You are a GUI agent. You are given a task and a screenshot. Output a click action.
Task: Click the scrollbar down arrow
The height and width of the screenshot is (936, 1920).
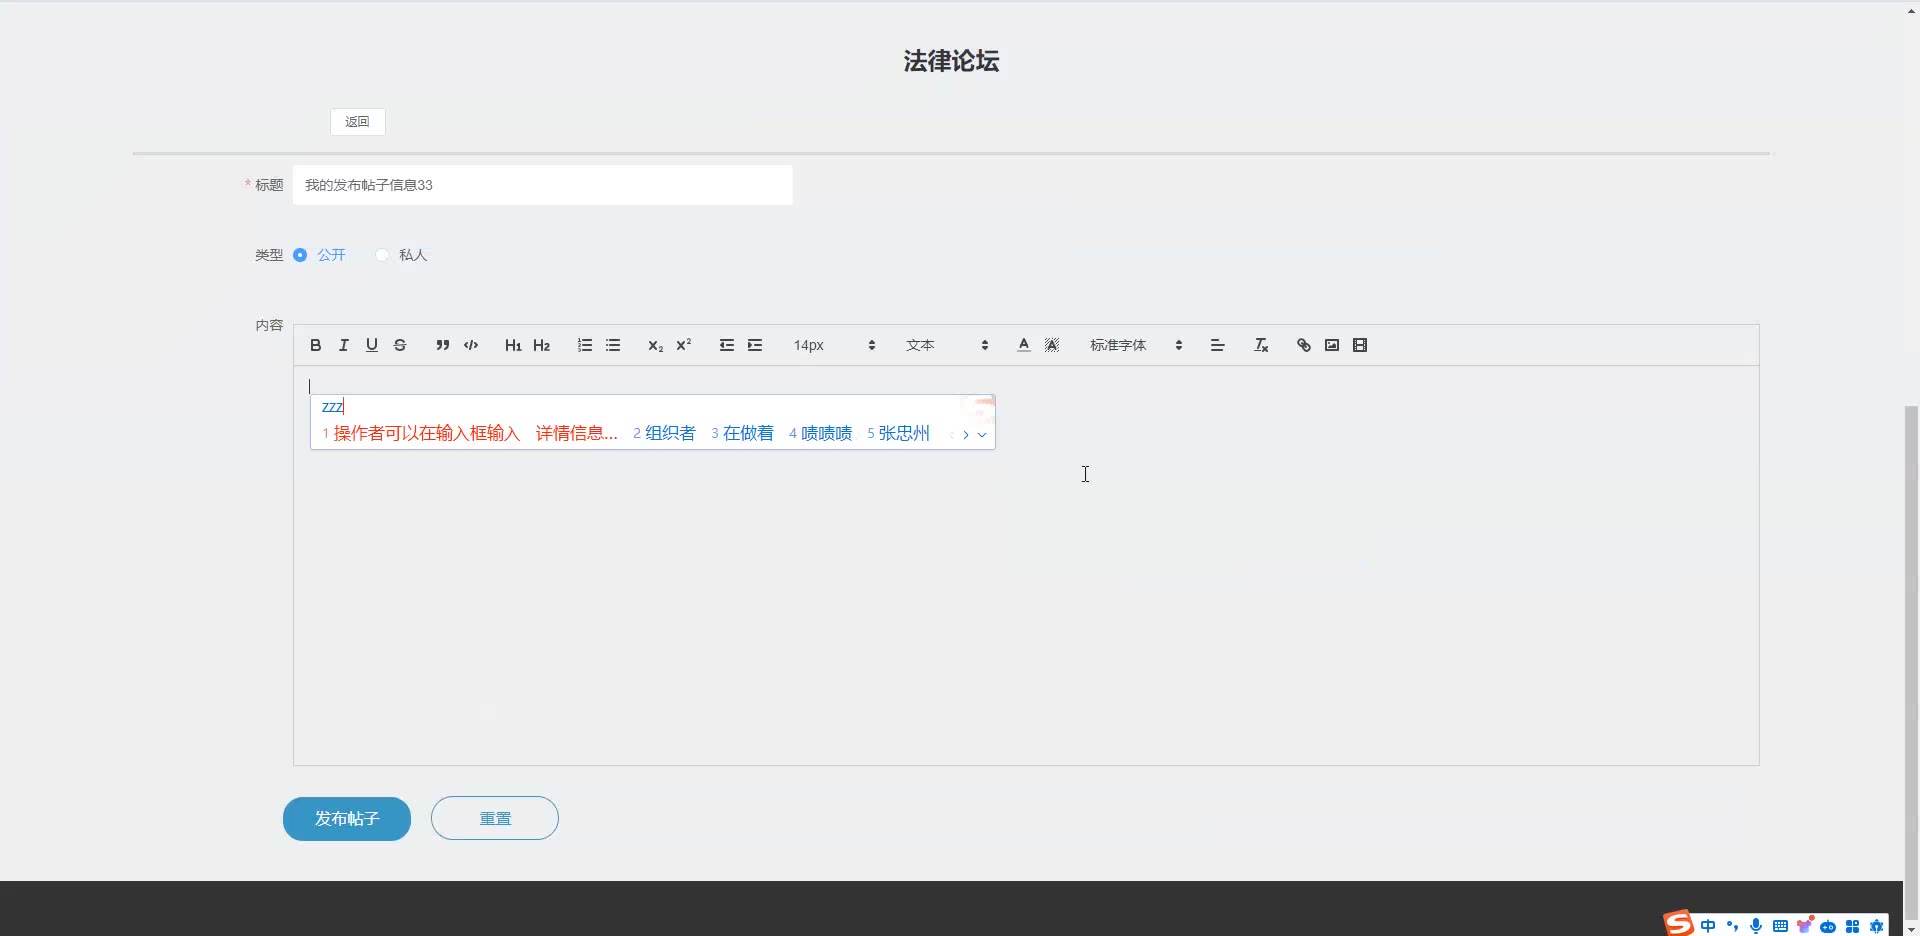pos(1912,929)
